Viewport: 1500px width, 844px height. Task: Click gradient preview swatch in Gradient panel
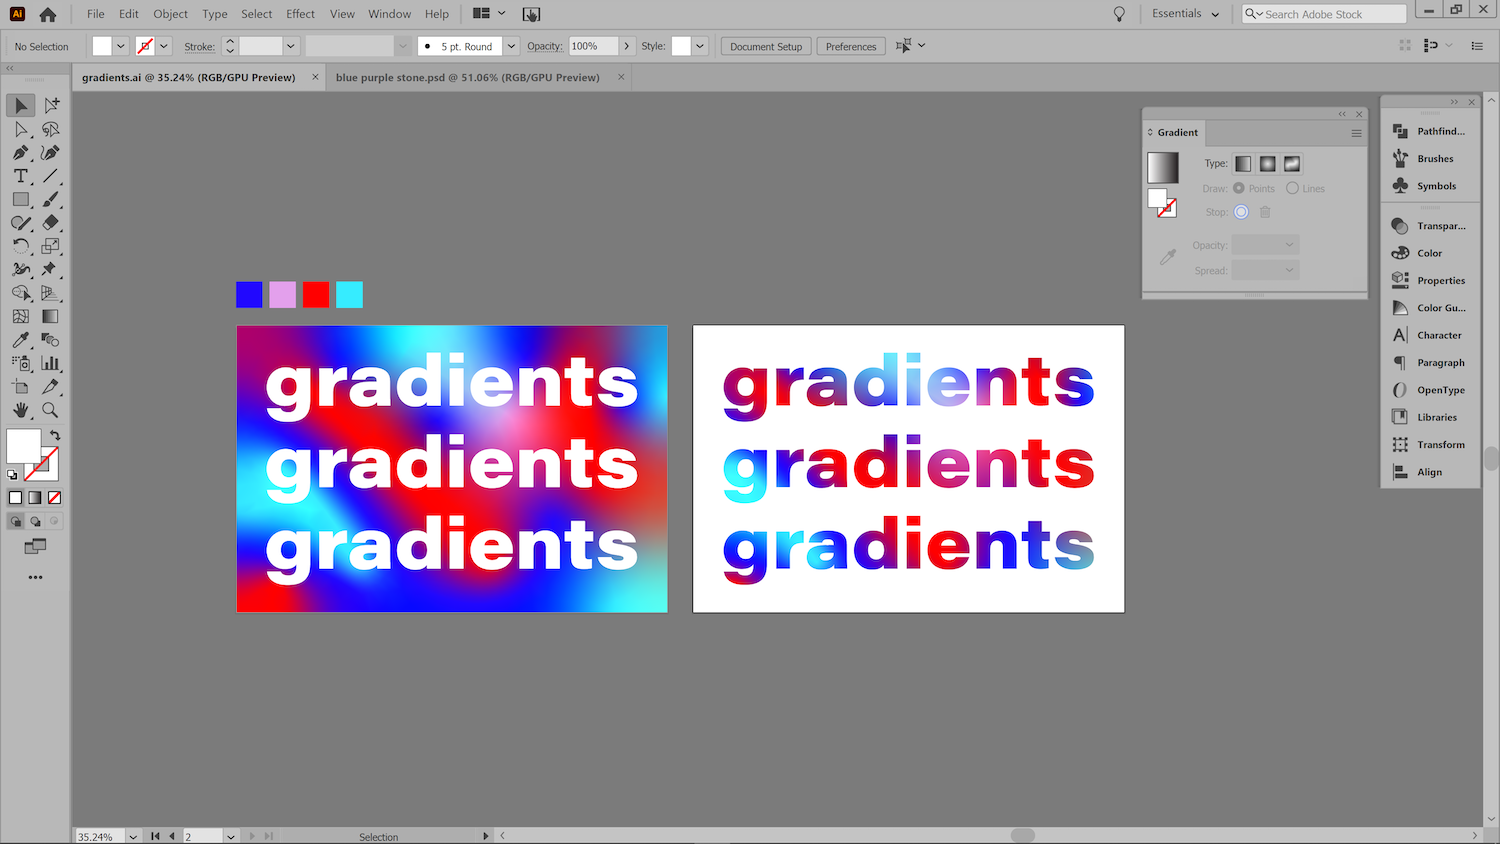[x=1163, y=167]
